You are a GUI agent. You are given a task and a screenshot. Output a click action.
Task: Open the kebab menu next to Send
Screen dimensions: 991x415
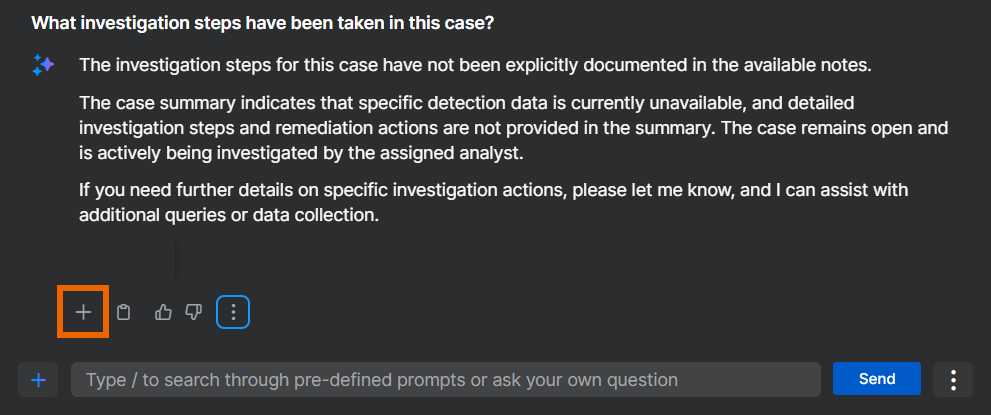click(953, 380)
